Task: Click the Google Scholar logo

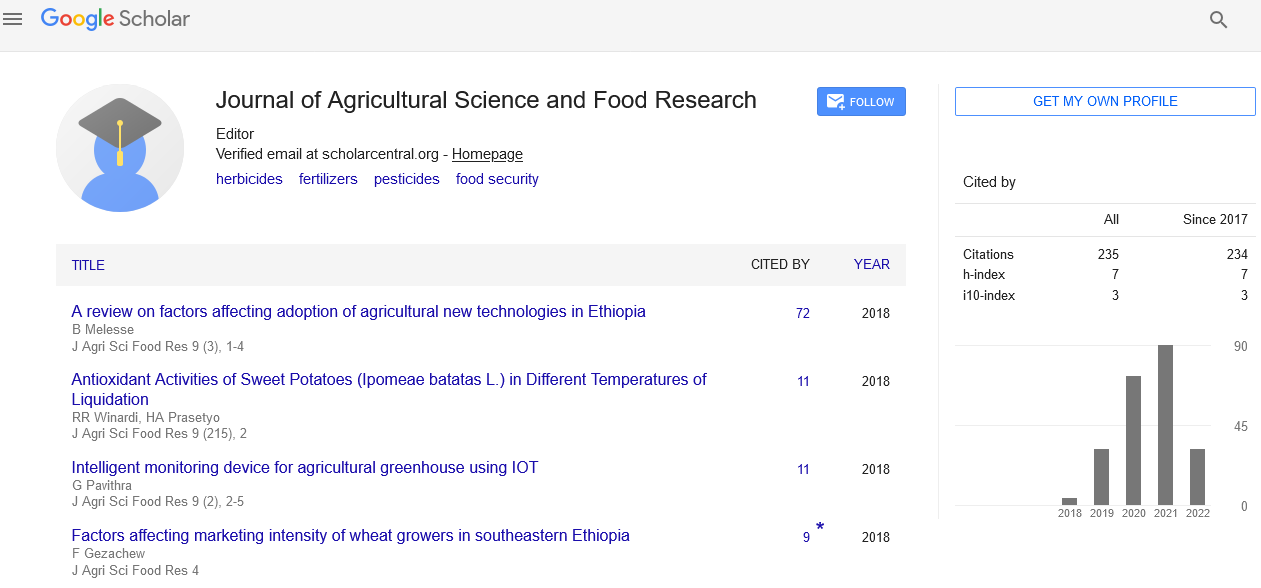Action: [x=115, y=19]
